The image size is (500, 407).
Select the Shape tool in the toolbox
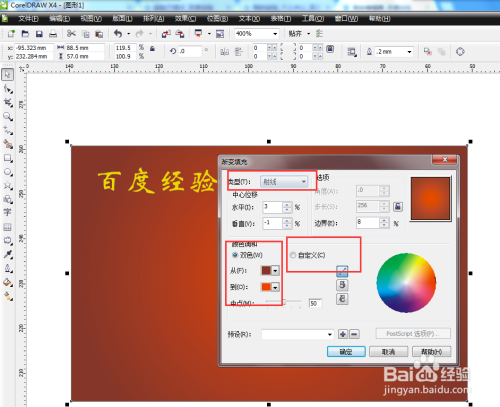[x=8, y=89]
